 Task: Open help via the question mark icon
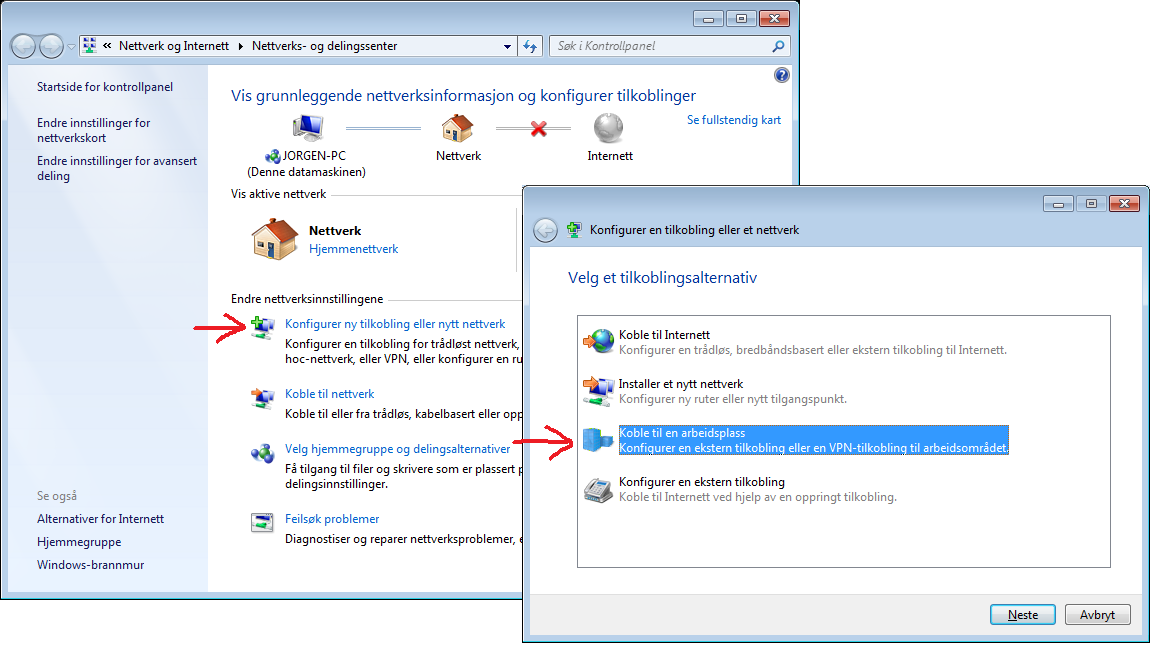point(781,74)
